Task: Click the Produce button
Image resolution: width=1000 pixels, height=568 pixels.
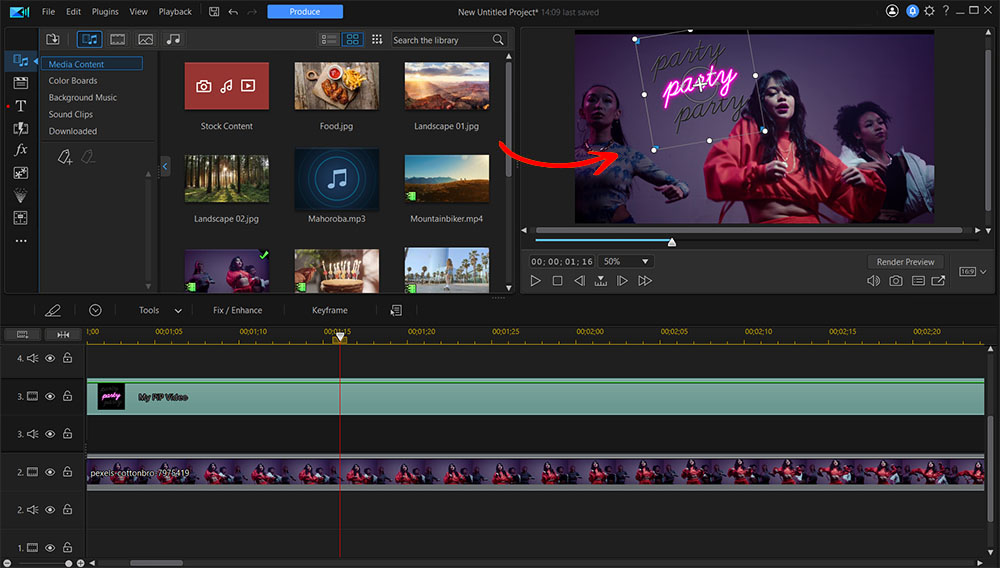Action: click(x=305, y=12)
